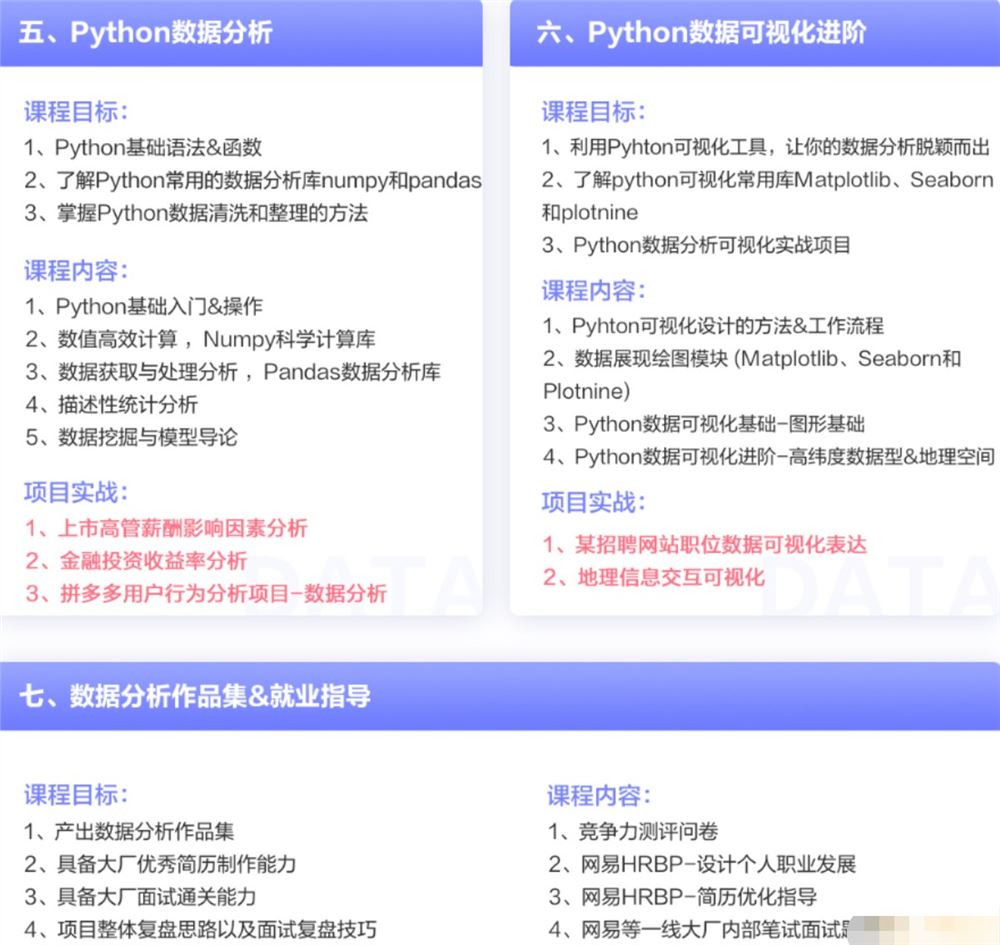Click '2、数值高效计算，Numpy科学计算库'
This screenshot has width=1000, height=945.
[x=200, y=339]
